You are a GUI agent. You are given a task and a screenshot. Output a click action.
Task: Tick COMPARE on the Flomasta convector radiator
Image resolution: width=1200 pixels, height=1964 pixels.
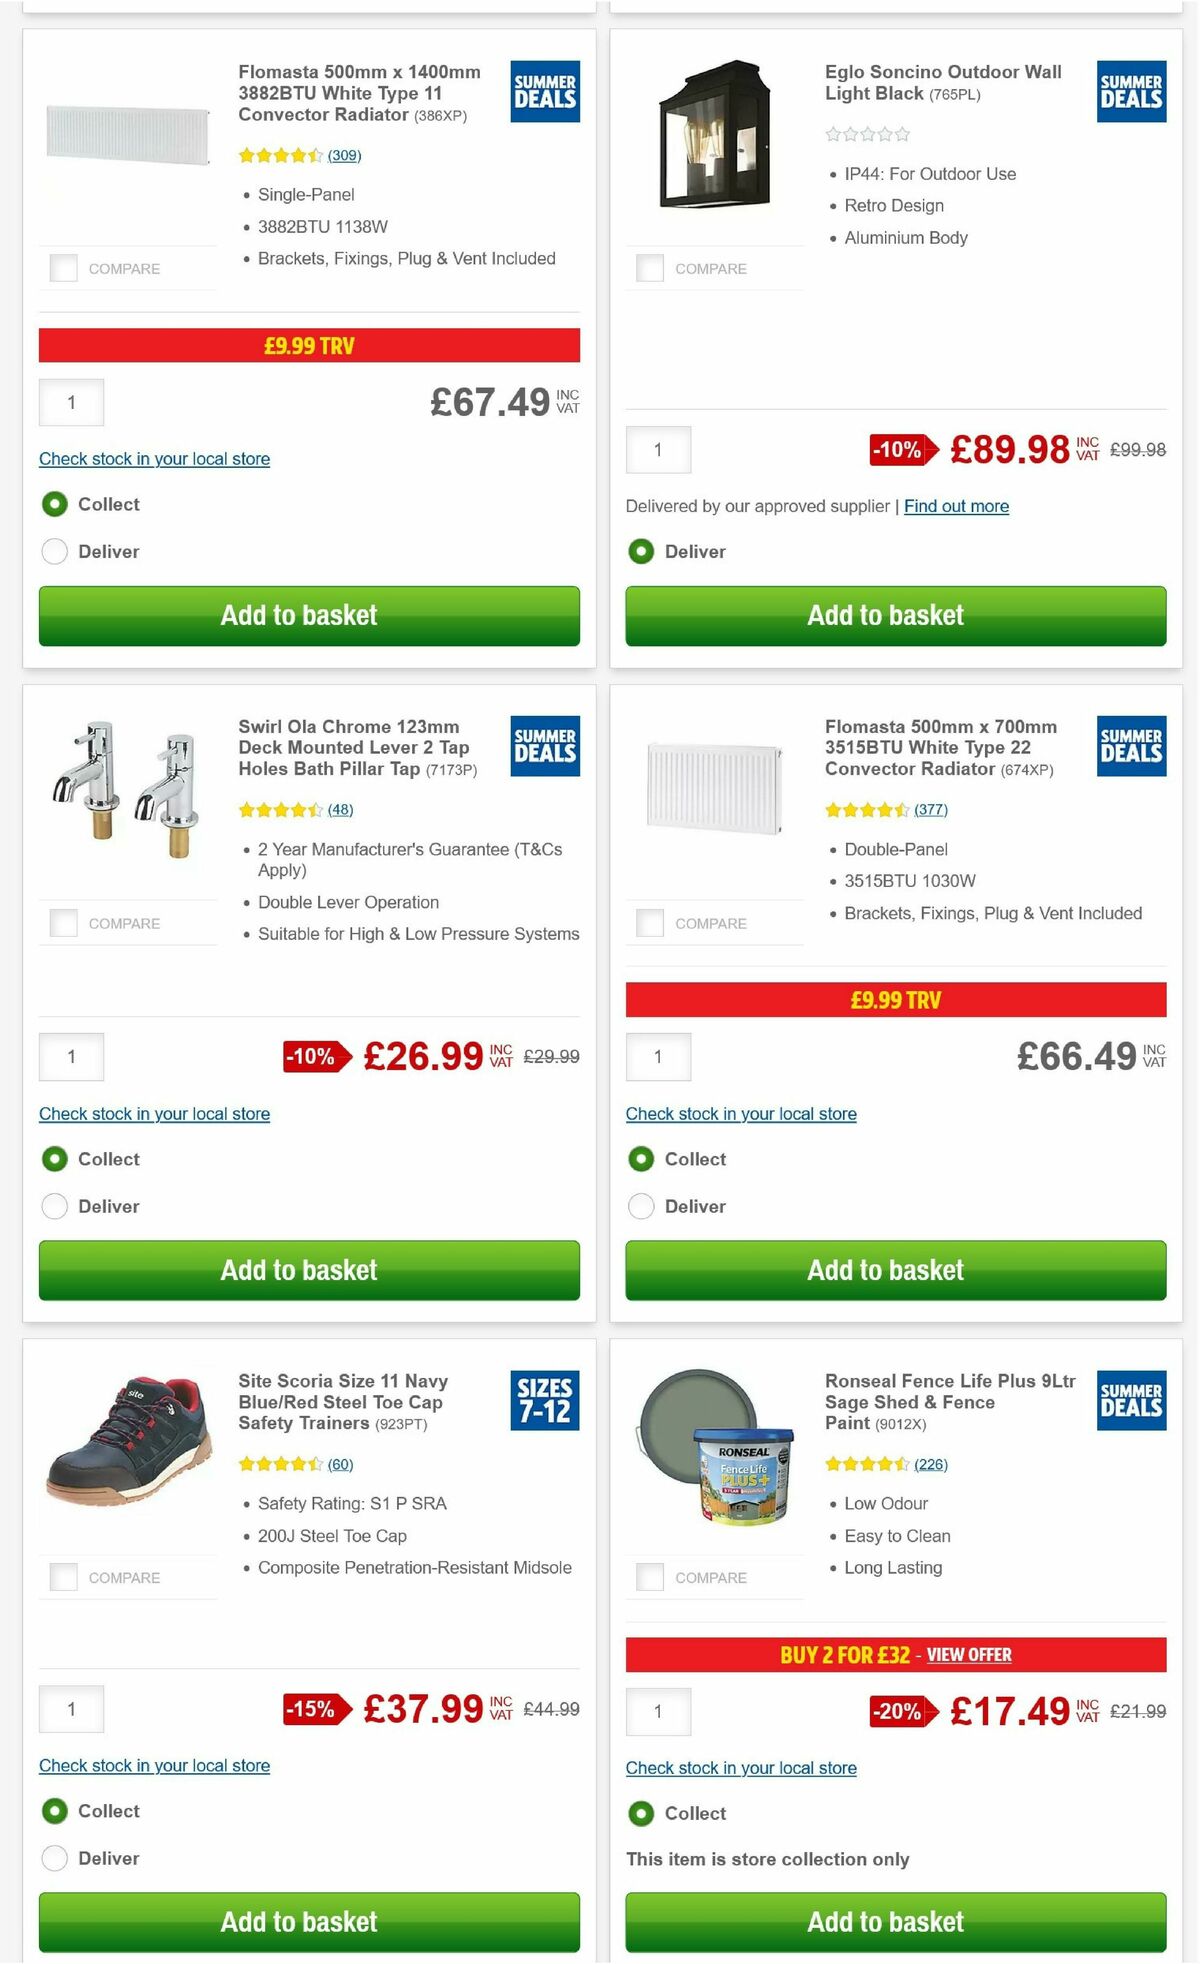(63, 268)
